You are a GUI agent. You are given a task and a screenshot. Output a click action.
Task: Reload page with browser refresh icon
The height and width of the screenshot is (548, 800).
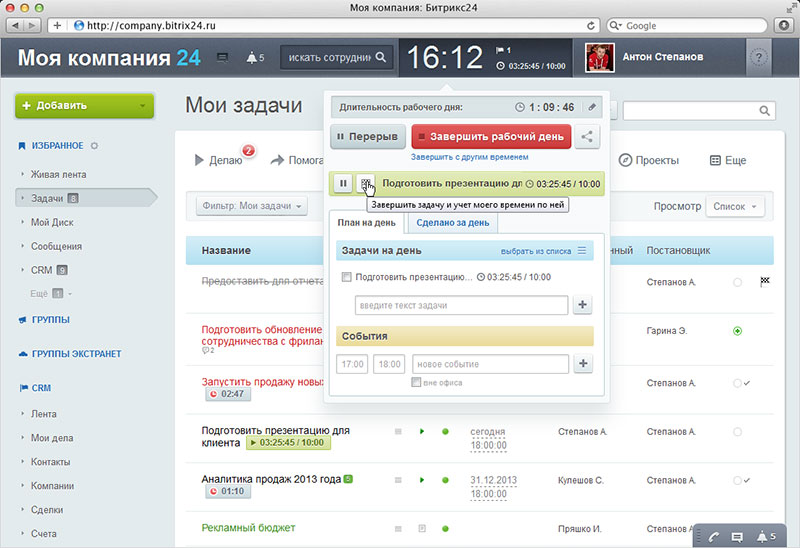(590, 26)
